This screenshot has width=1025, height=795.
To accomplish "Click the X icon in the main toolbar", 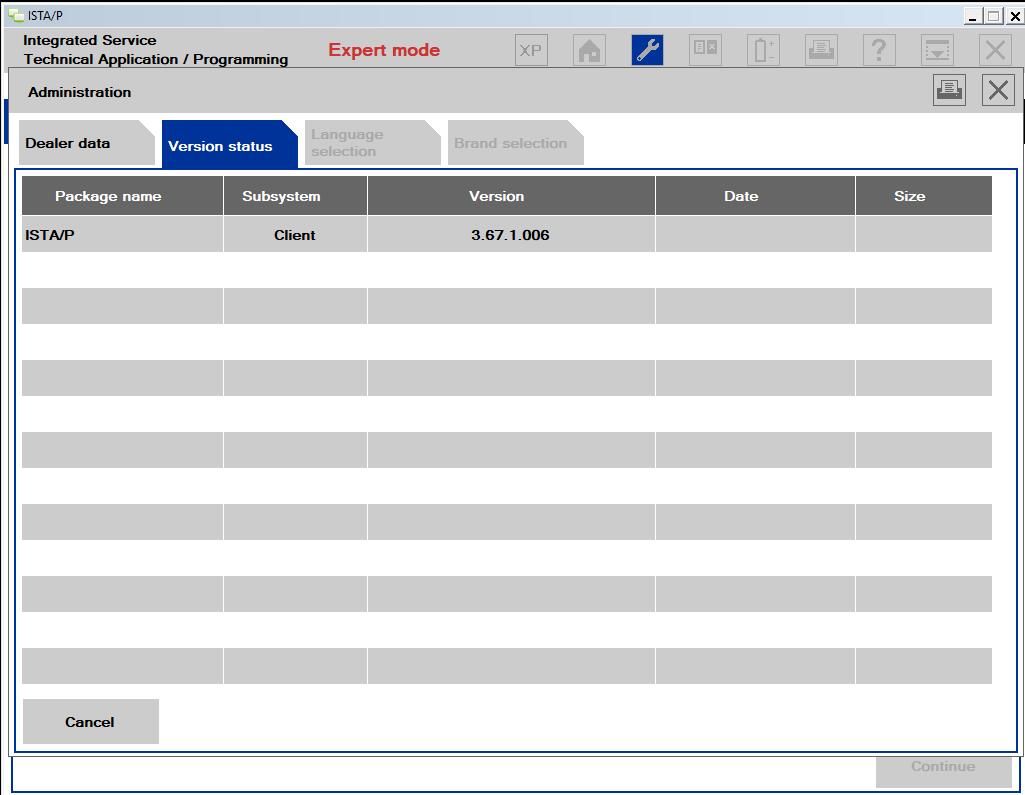I will pyautogui.click(x=995, y=50).
